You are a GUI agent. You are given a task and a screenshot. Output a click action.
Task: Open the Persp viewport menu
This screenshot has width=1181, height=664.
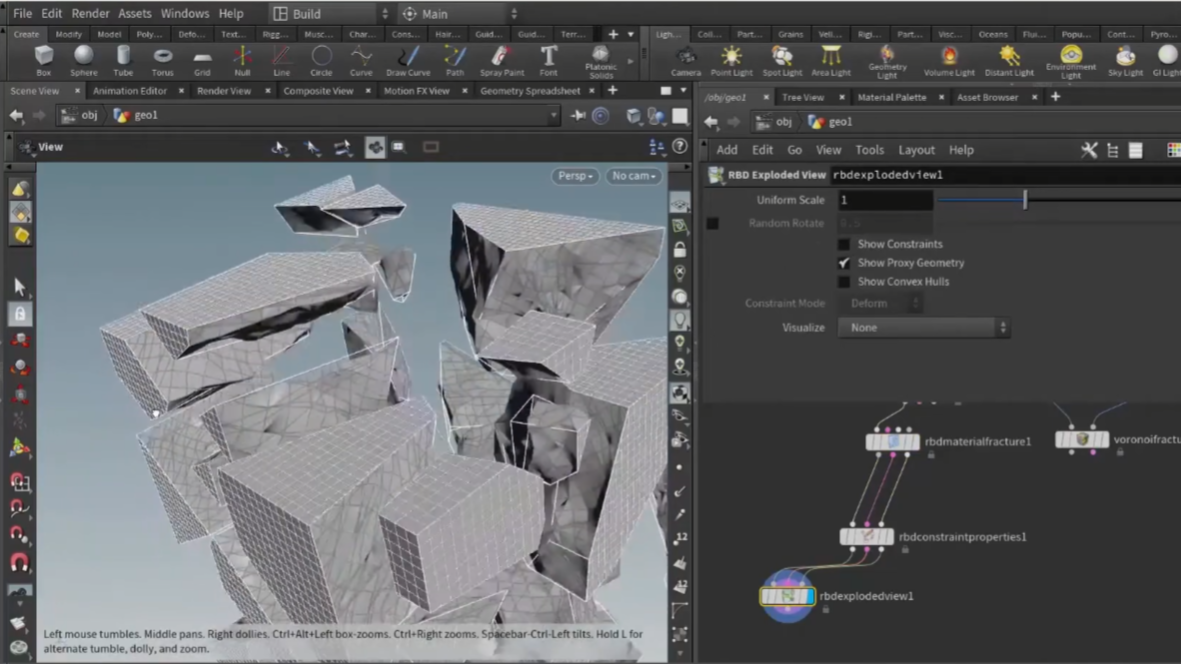pyautogui.click(x=575, y=175)
